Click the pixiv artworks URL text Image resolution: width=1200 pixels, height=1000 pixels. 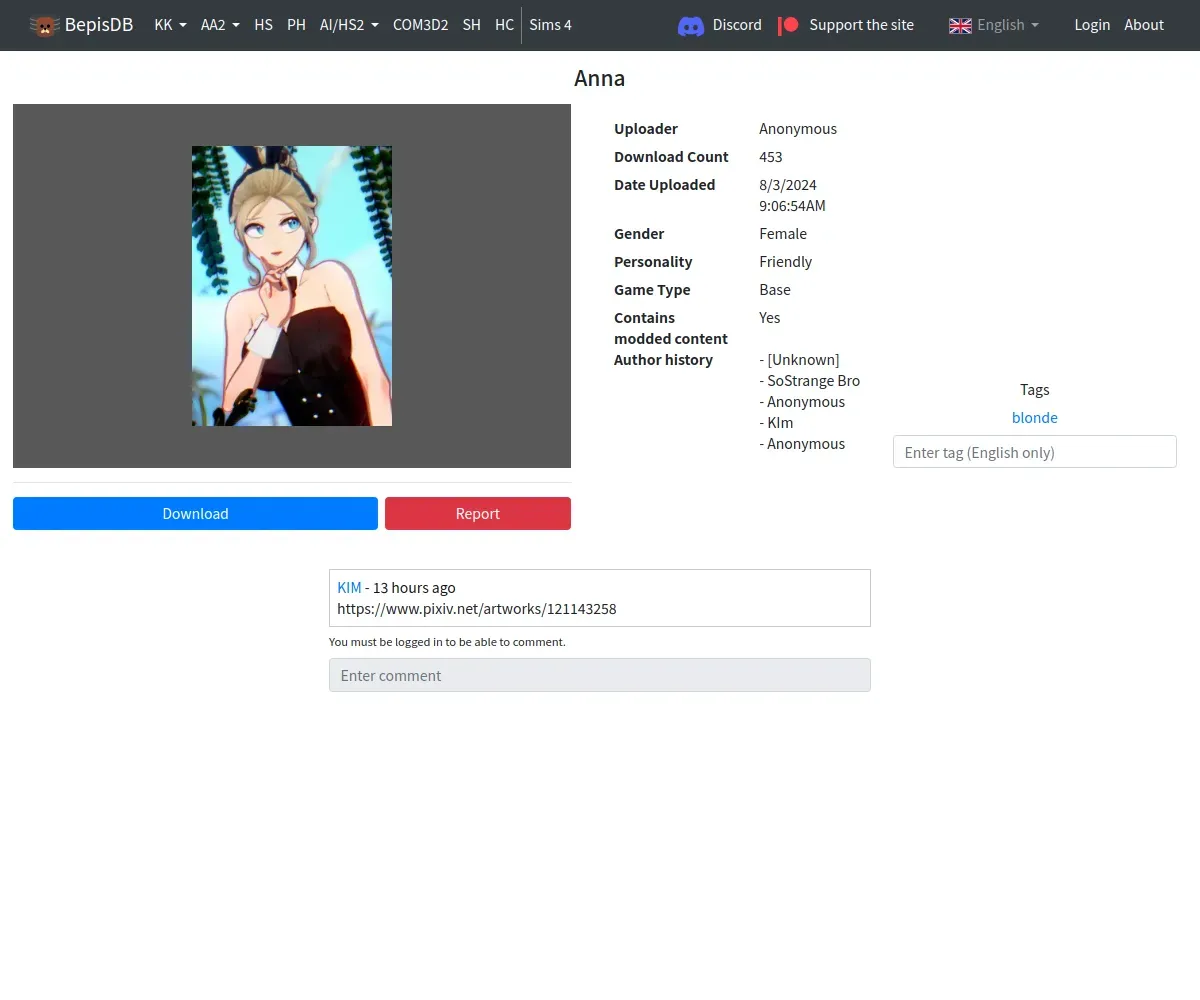477,608
